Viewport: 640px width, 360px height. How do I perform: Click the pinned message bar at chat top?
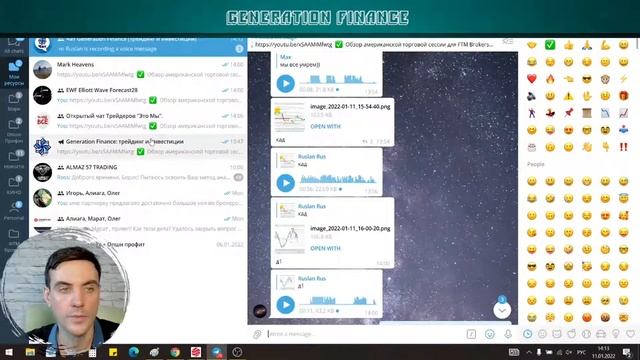click(373, 44)
